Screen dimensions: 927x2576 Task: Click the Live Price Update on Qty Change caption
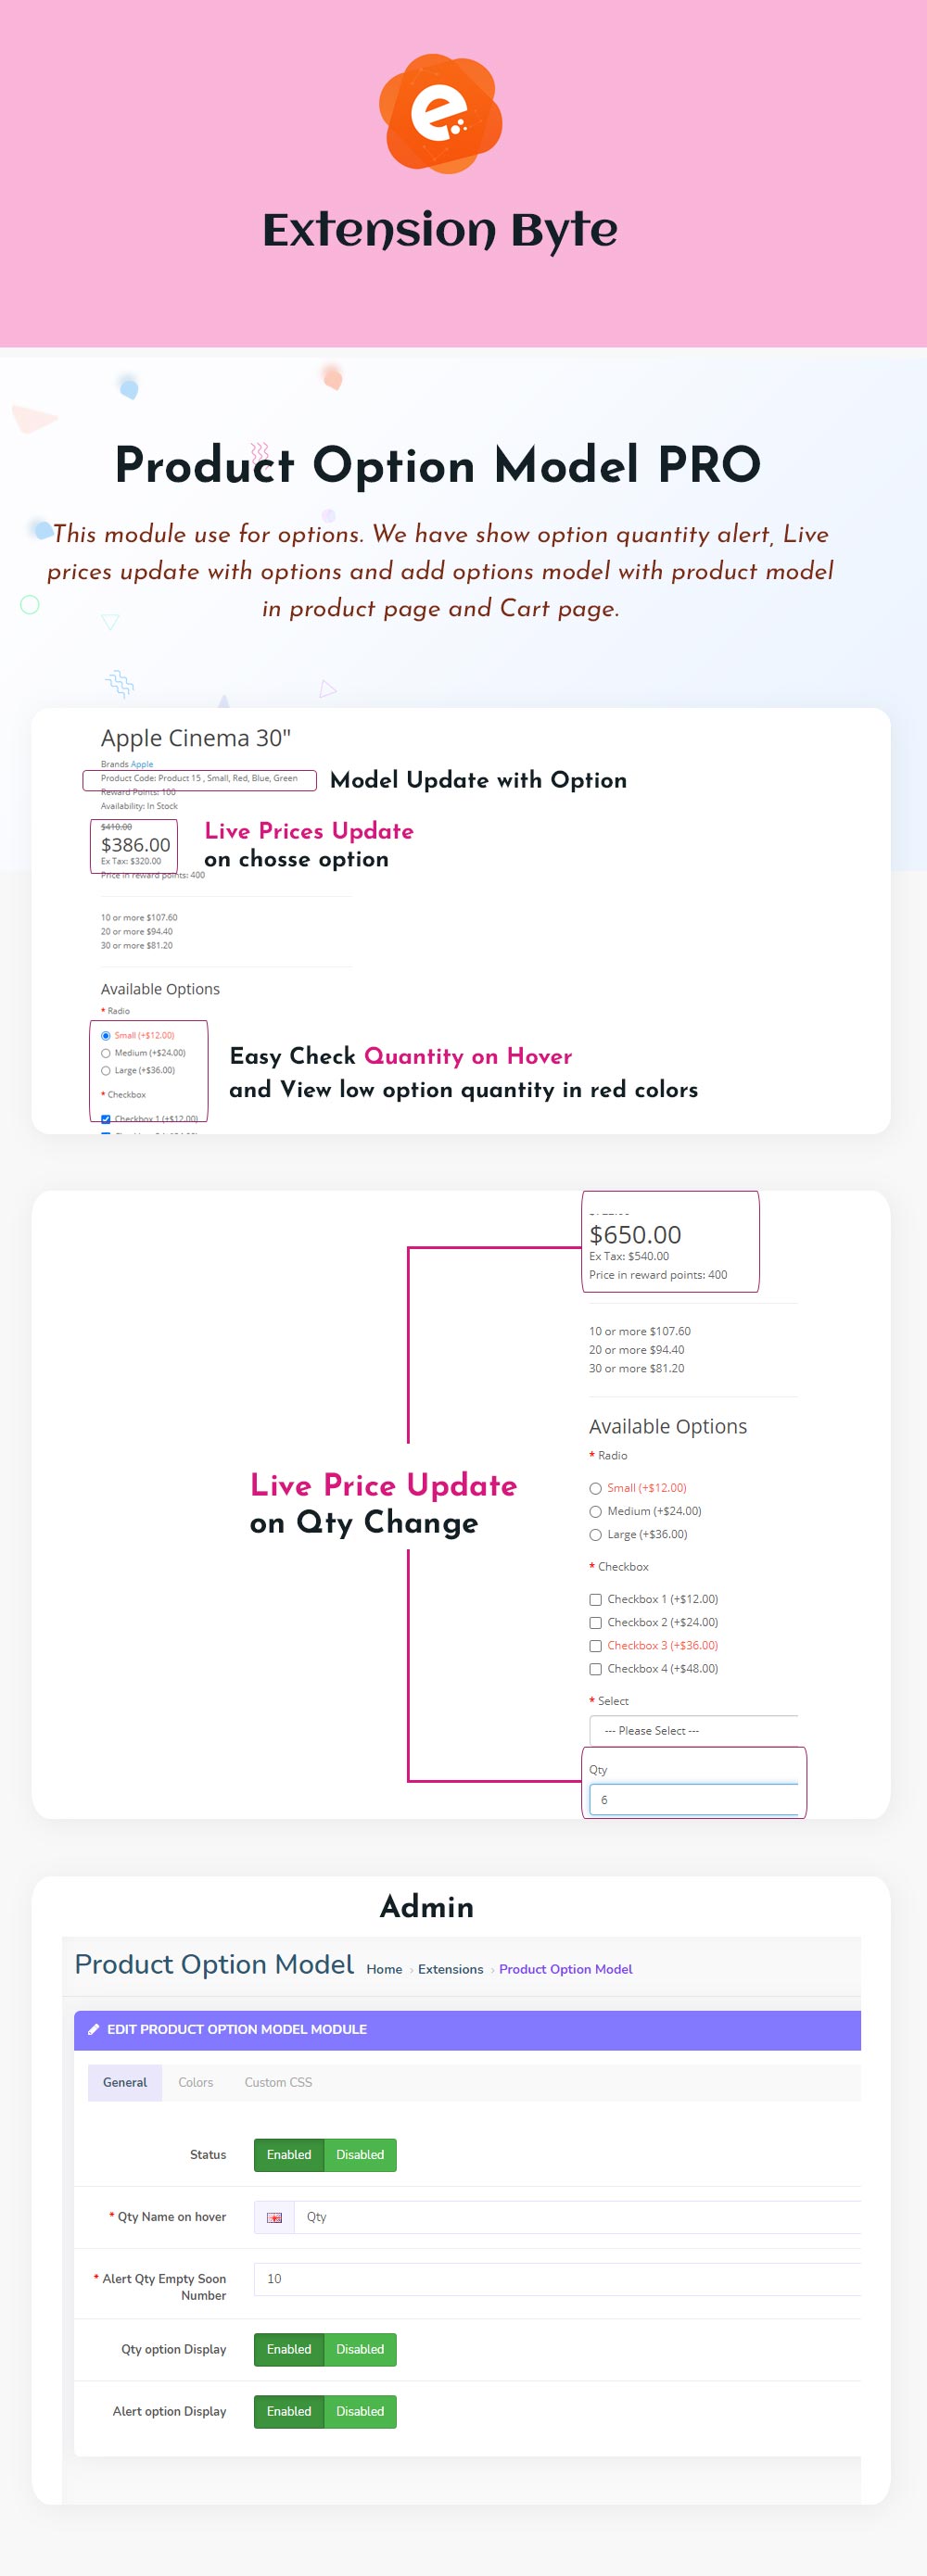pyautogui.click(x=384, y=1503)
